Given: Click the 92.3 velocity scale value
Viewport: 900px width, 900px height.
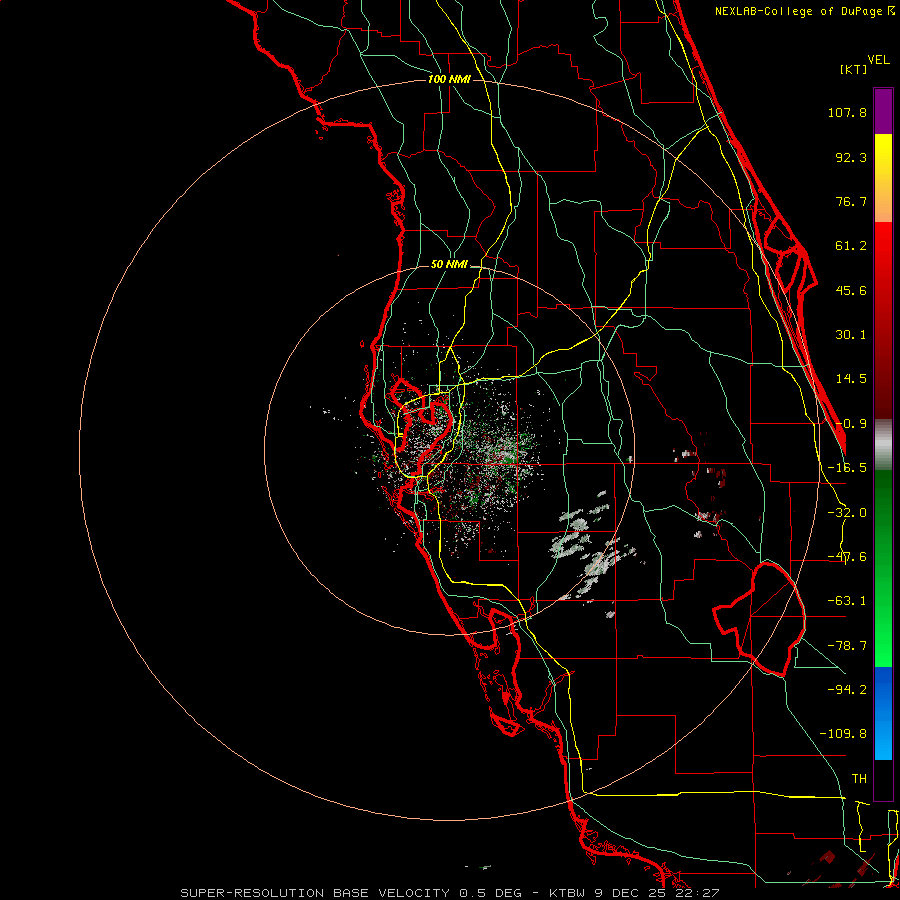Looking at the screenshot, I should 851,157.
